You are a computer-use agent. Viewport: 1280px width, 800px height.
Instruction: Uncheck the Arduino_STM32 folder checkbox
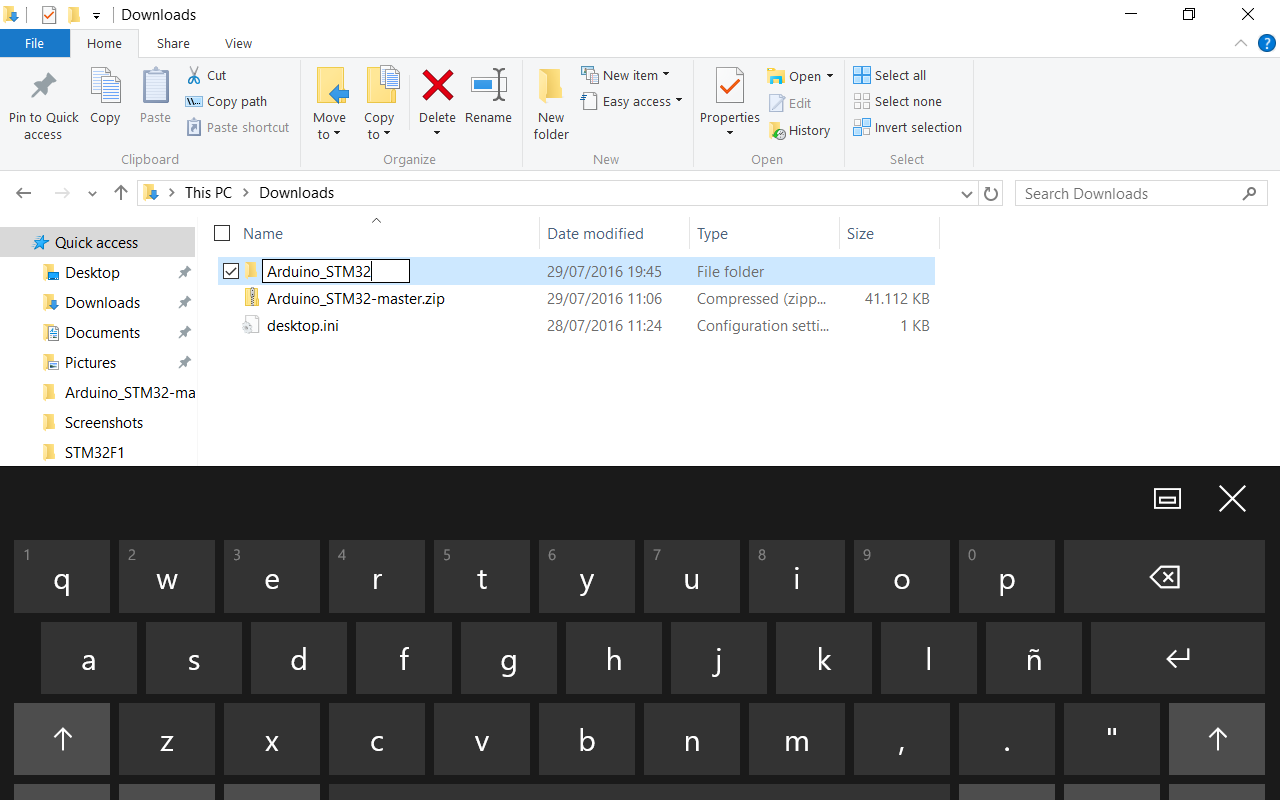(x=231, y=271)
